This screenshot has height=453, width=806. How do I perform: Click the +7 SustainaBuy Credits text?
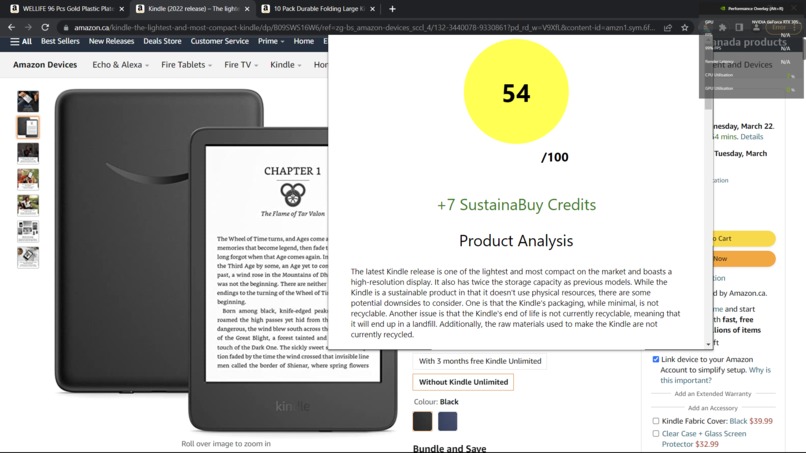coord(516,205)
